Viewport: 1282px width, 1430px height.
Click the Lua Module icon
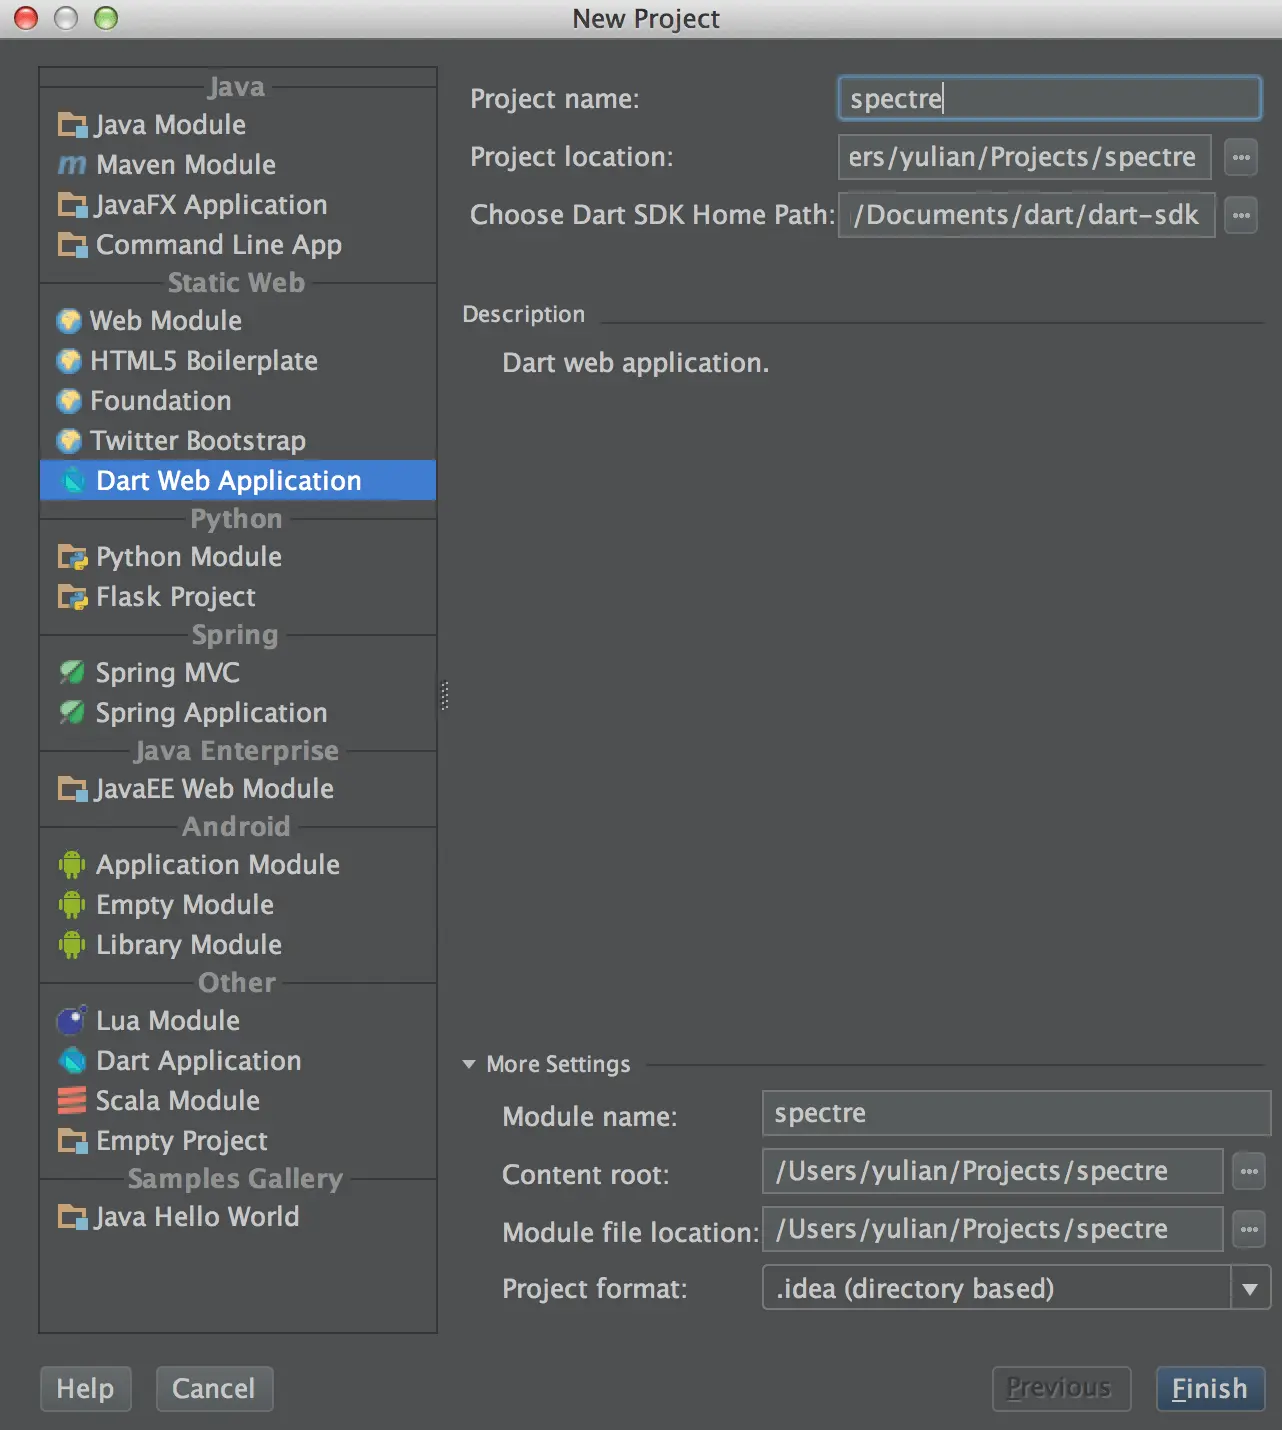pos(70,1020)
